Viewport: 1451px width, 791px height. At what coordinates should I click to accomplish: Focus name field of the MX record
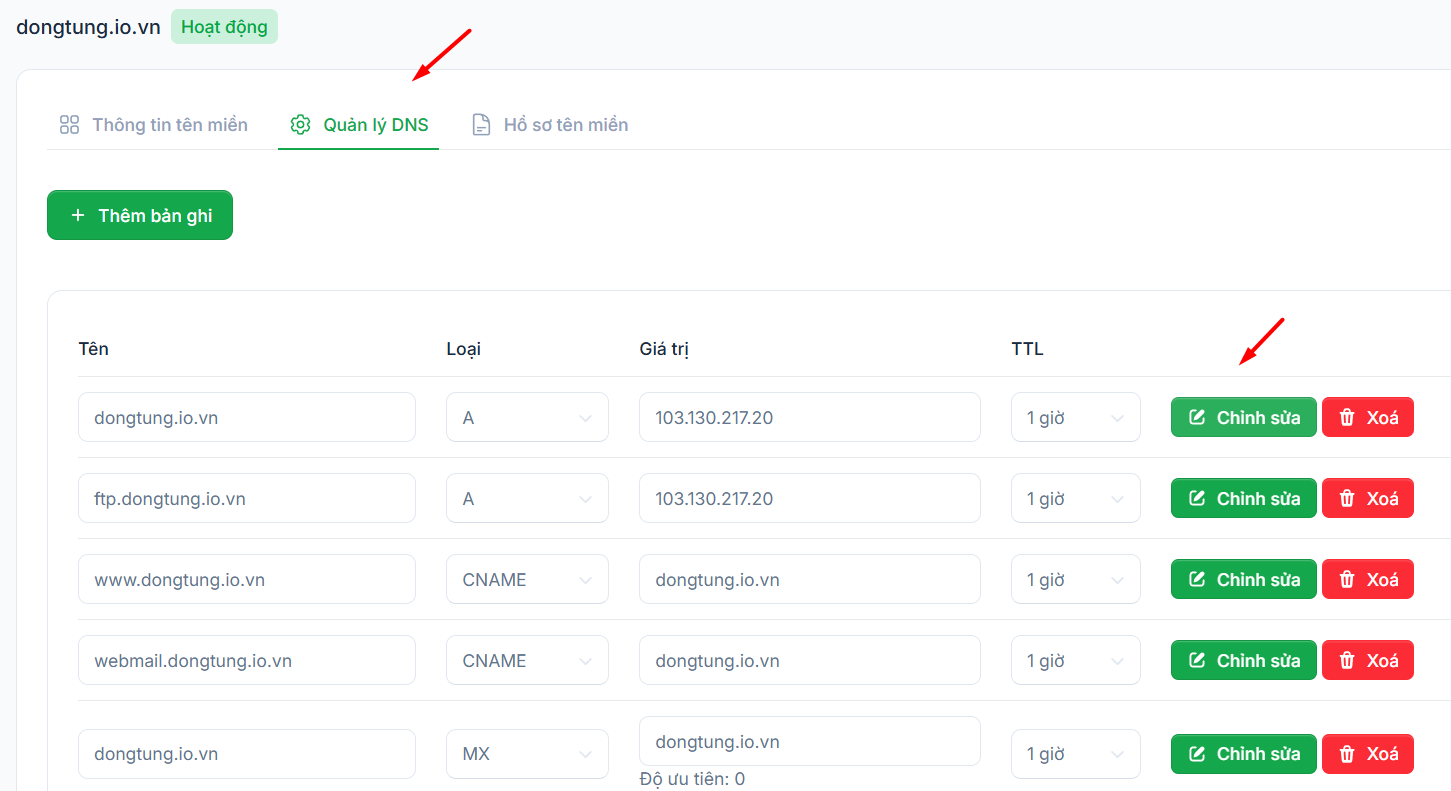point(247,754)
